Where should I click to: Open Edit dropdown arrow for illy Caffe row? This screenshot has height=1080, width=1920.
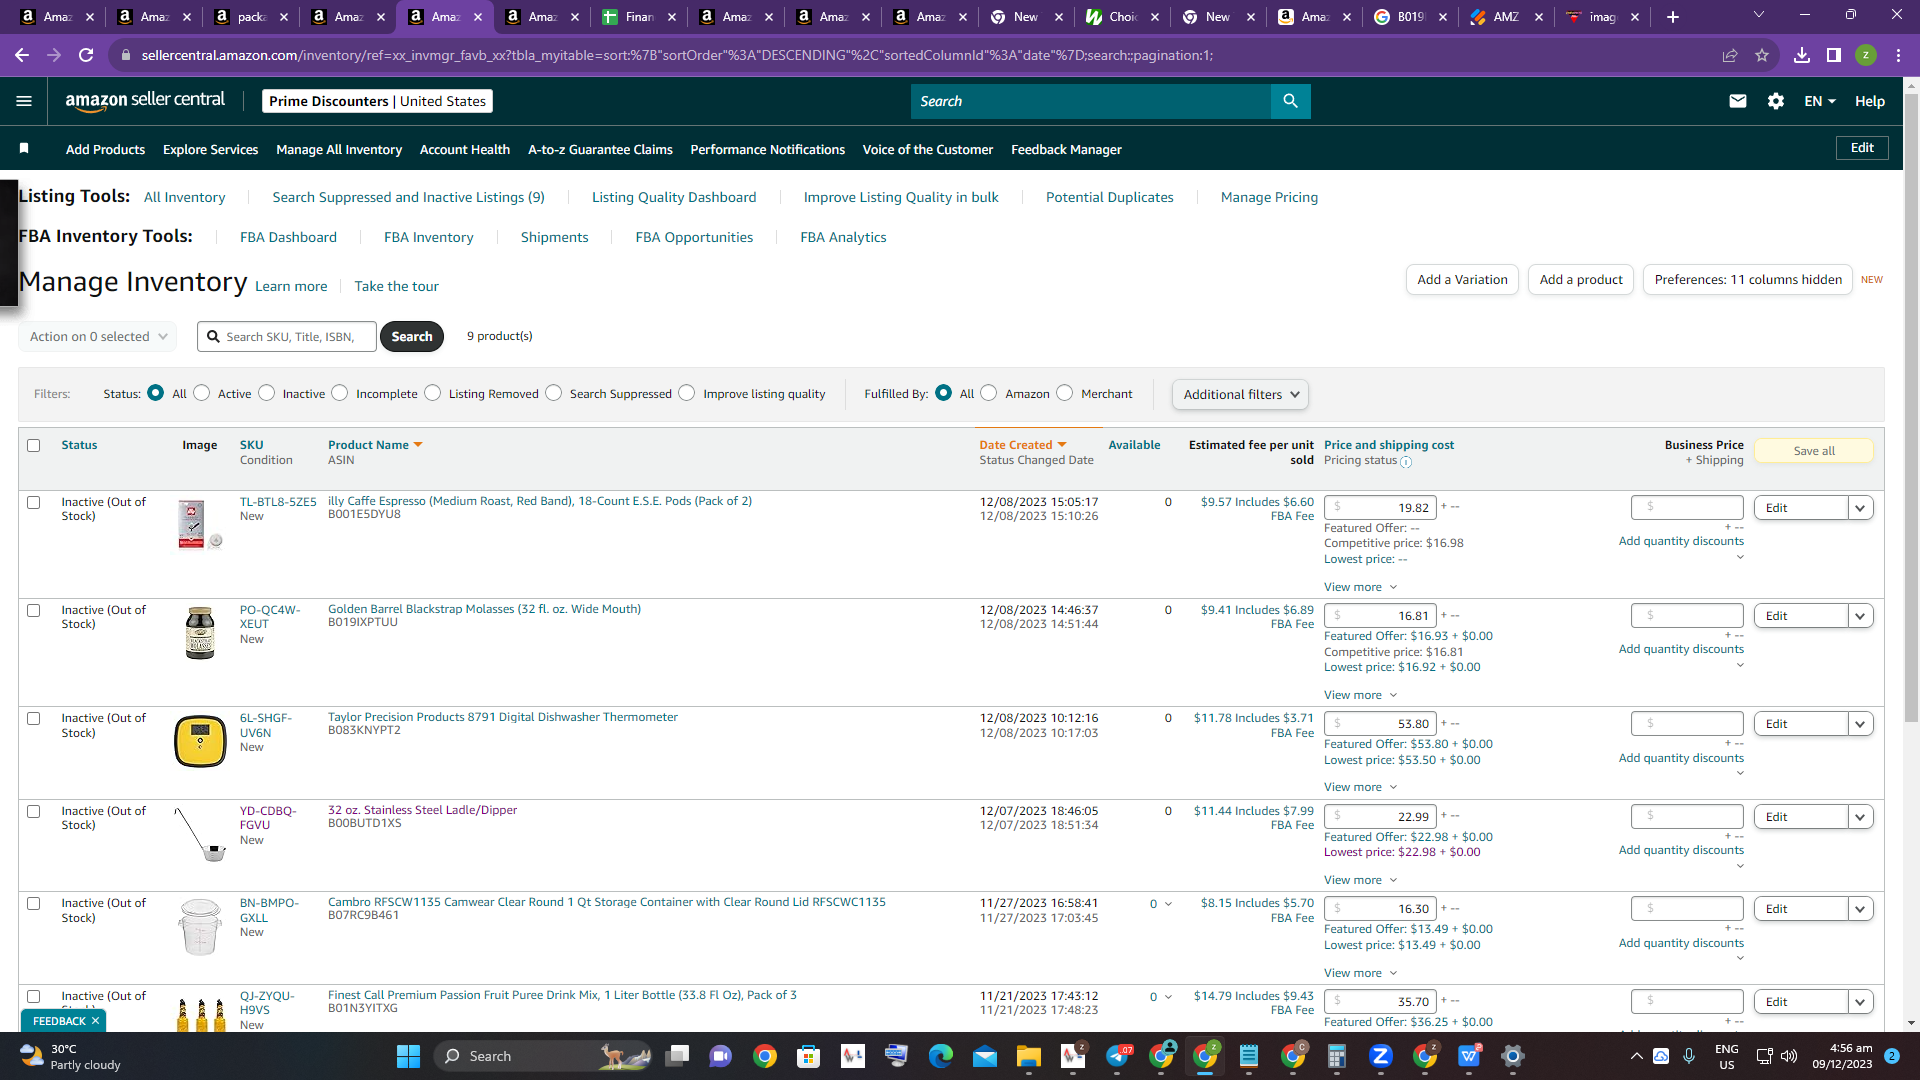pyautogui.click(x=1860, y=508)
